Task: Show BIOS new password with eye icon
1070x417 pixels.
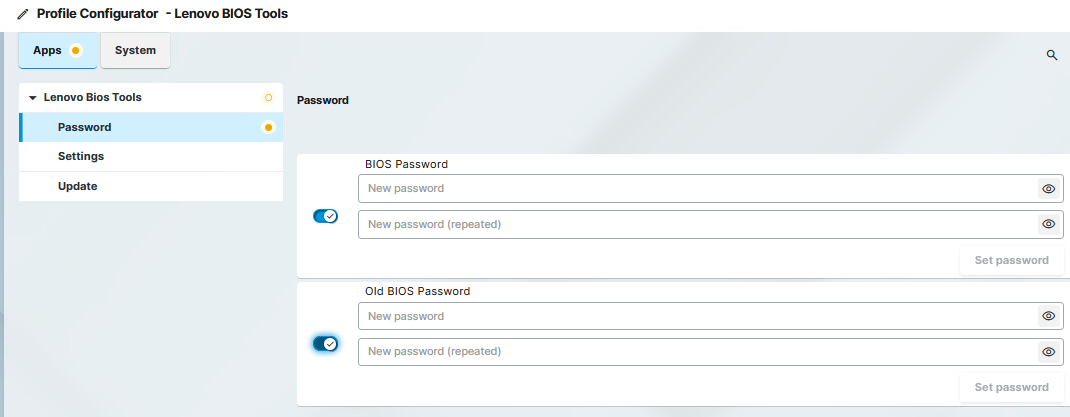Action: point(1048,188)
